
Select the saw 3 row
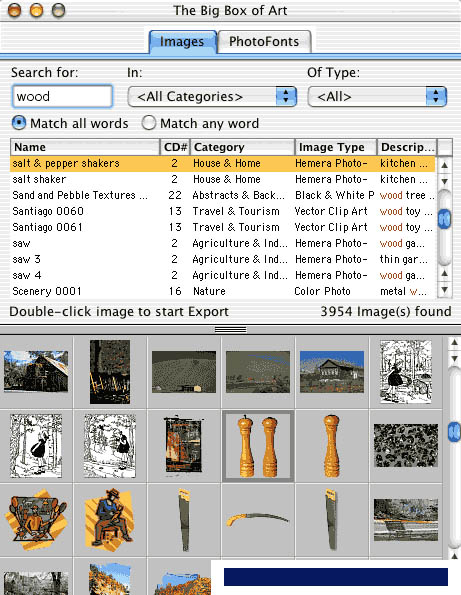(222, 259)
